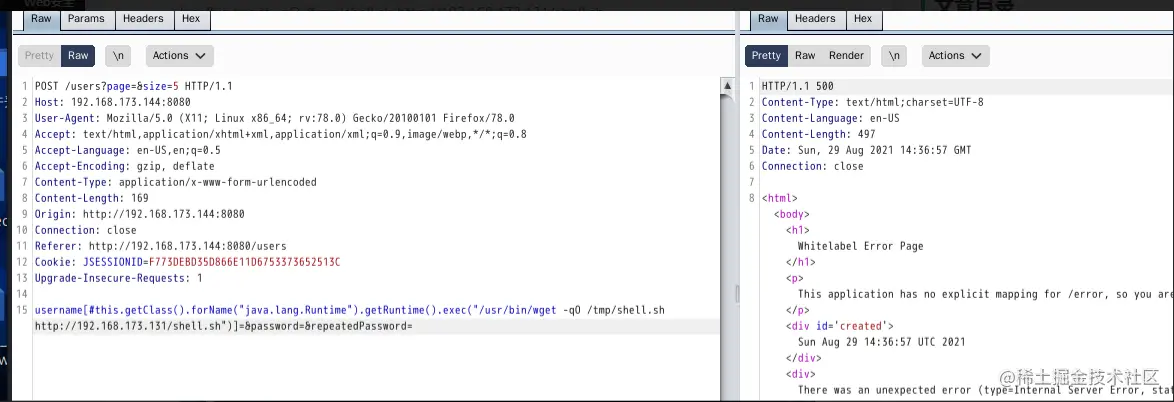Open response Actions dropdown

click(x=955, y=55)
